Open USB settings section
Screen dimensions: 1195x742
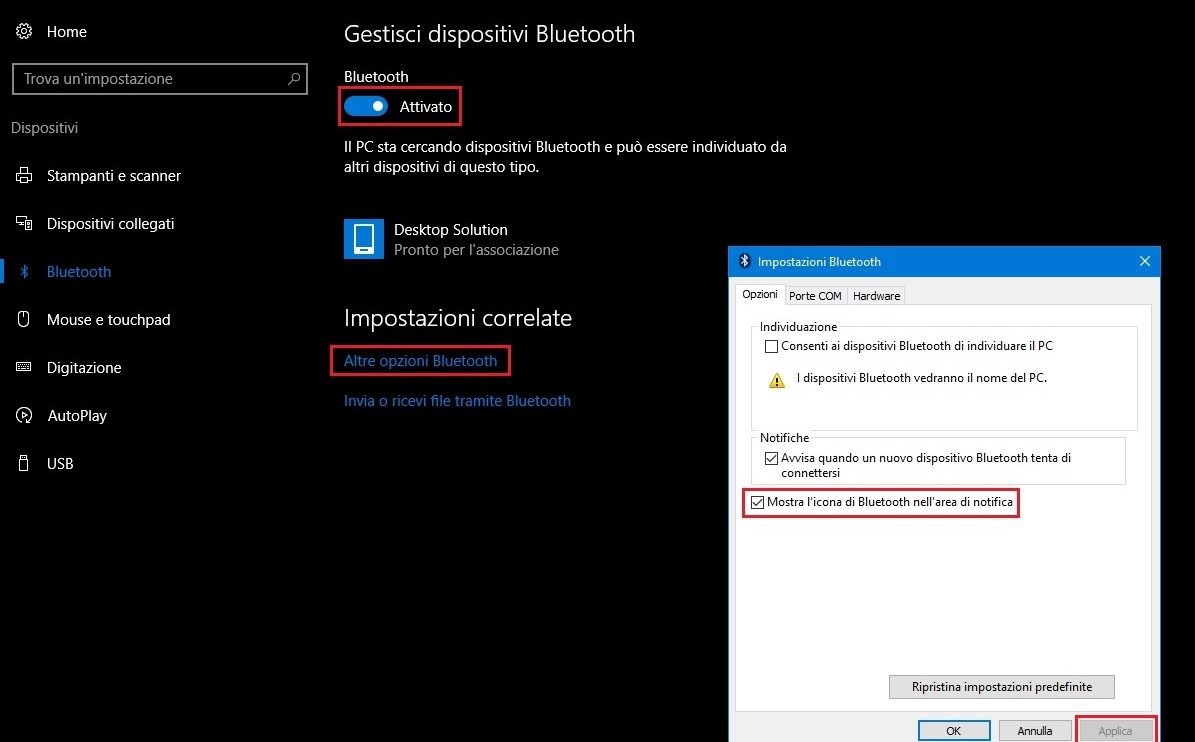[60, 463]
